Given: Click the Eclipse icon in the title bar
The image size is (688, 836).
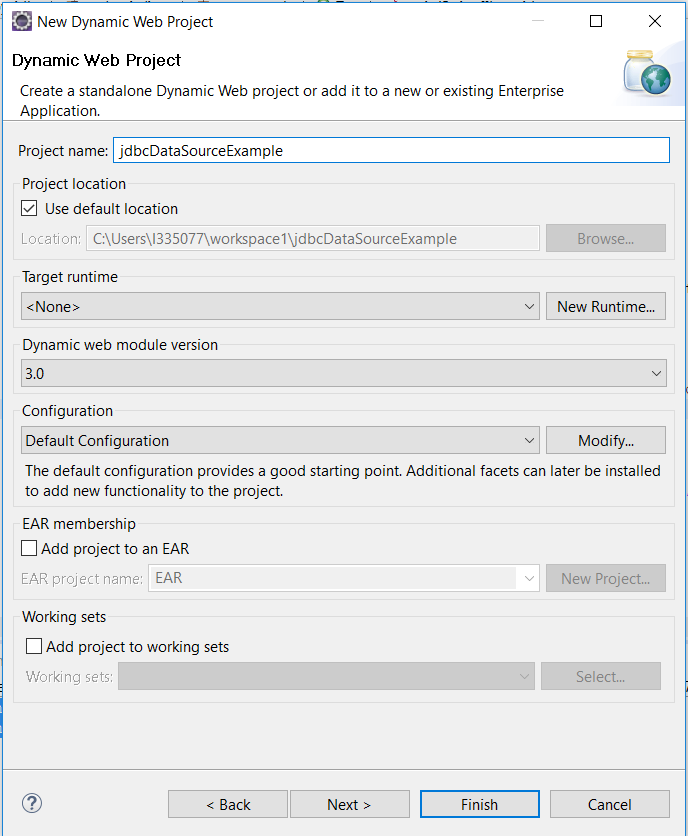Looking at the screenshot, I should click(21, 21).
